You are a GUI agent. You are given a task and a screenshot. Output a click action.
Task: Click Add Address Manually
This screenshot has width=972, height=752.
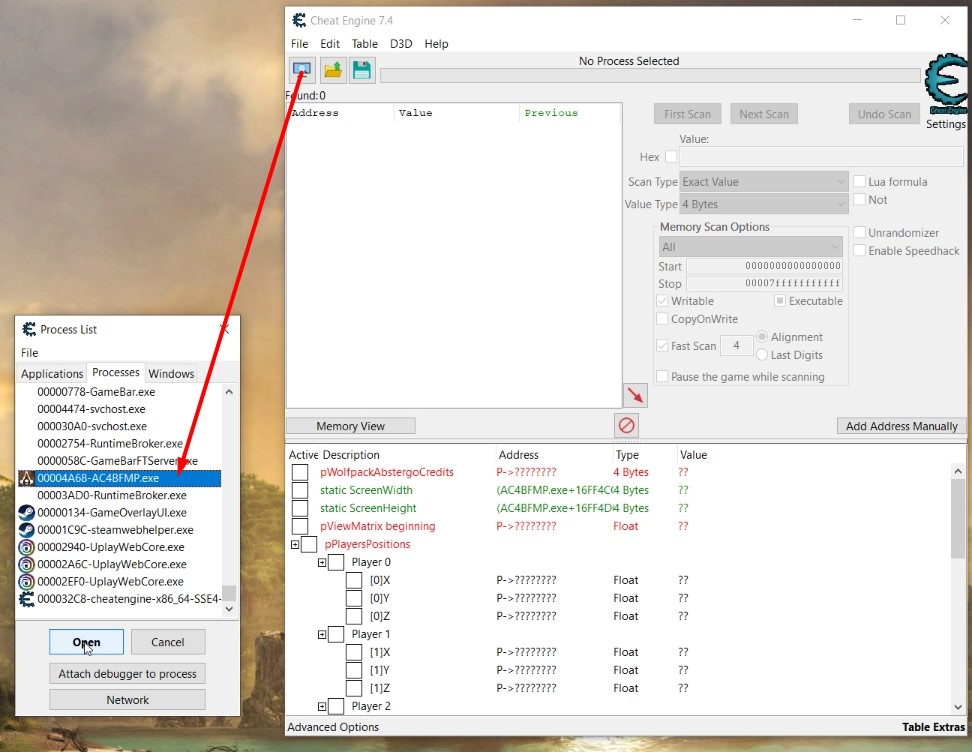click(901, 426)
